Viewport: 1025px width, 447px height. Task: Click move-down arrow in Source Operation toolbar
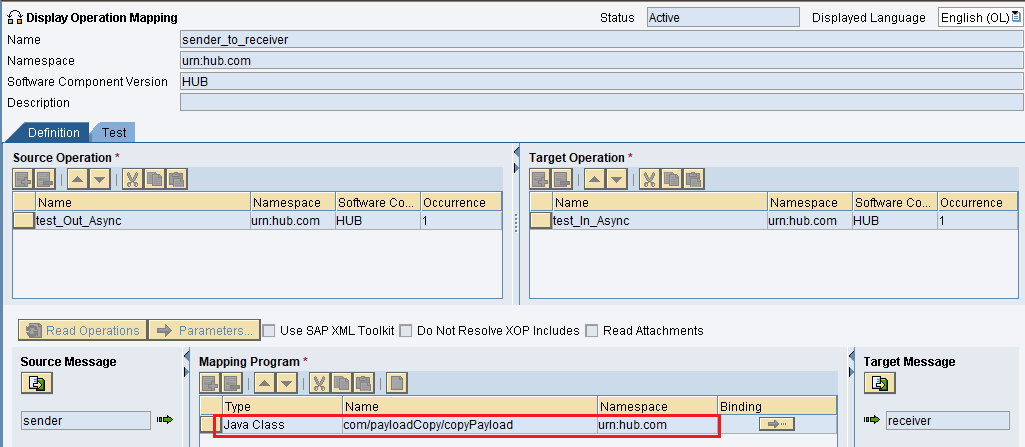(x=99, y=179)
